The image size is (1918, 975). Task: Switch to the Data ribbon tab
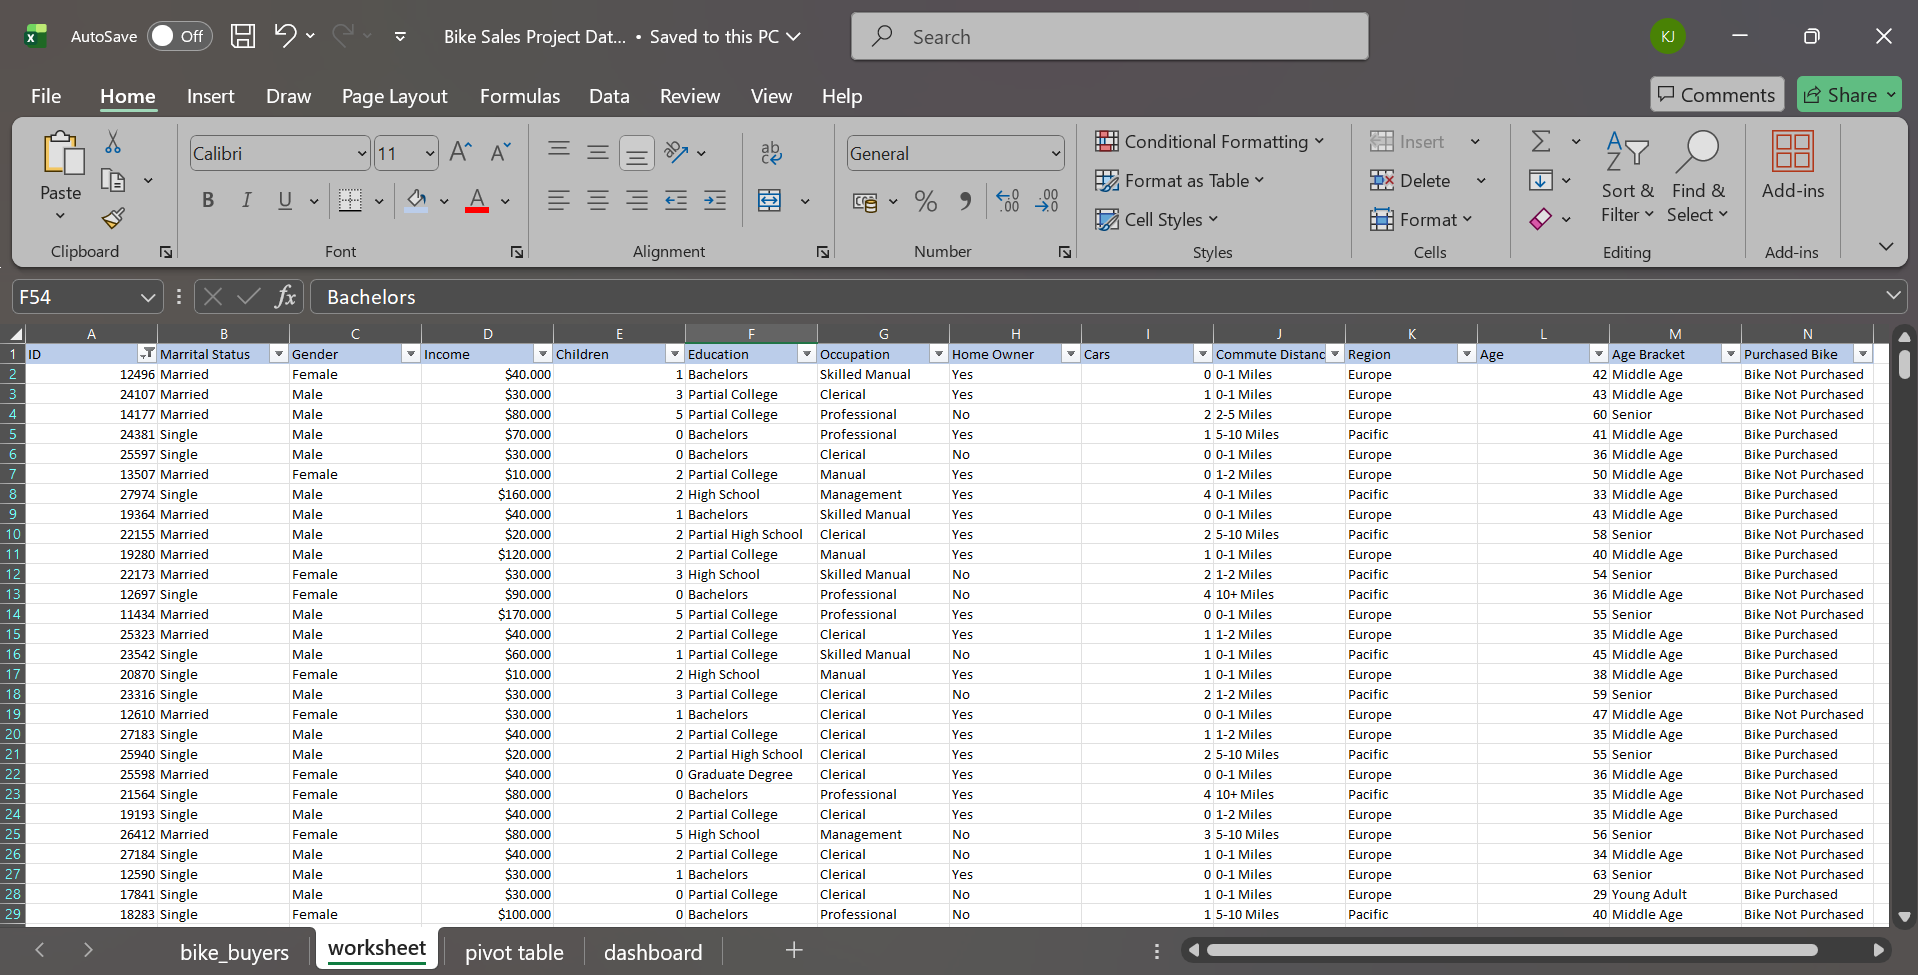pyautogui.click(x=609, y=95)
